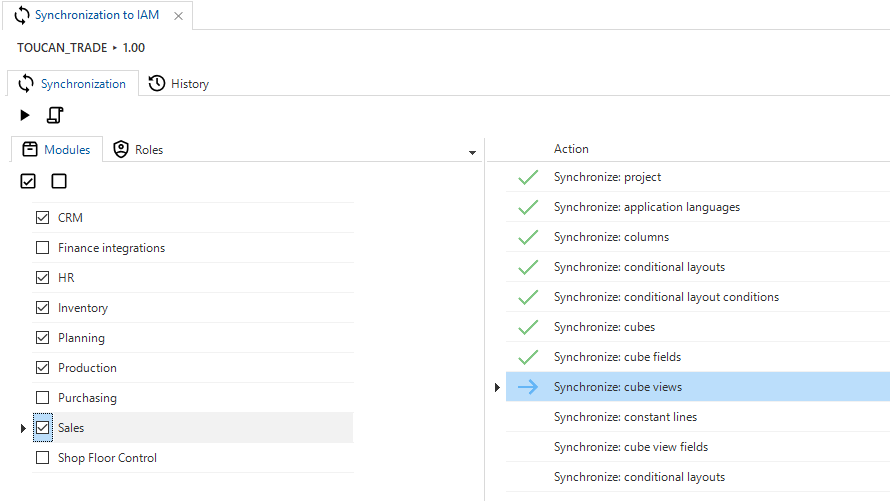This screenshot has width=890, height=501.
Task: Uncheck the CRM module checkbox
Action: 43,217
